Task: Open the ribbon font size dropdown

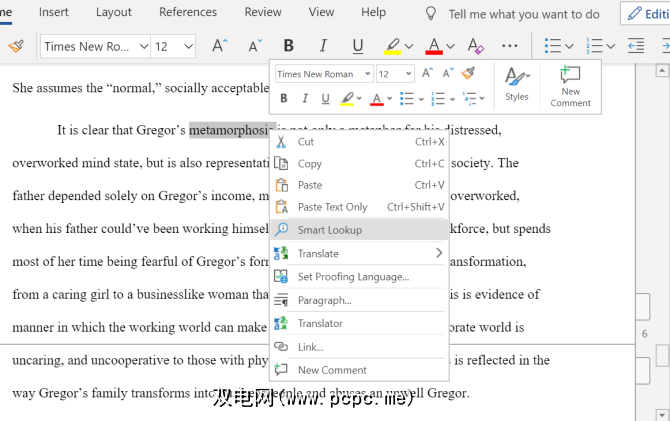Action: (188, 47)
